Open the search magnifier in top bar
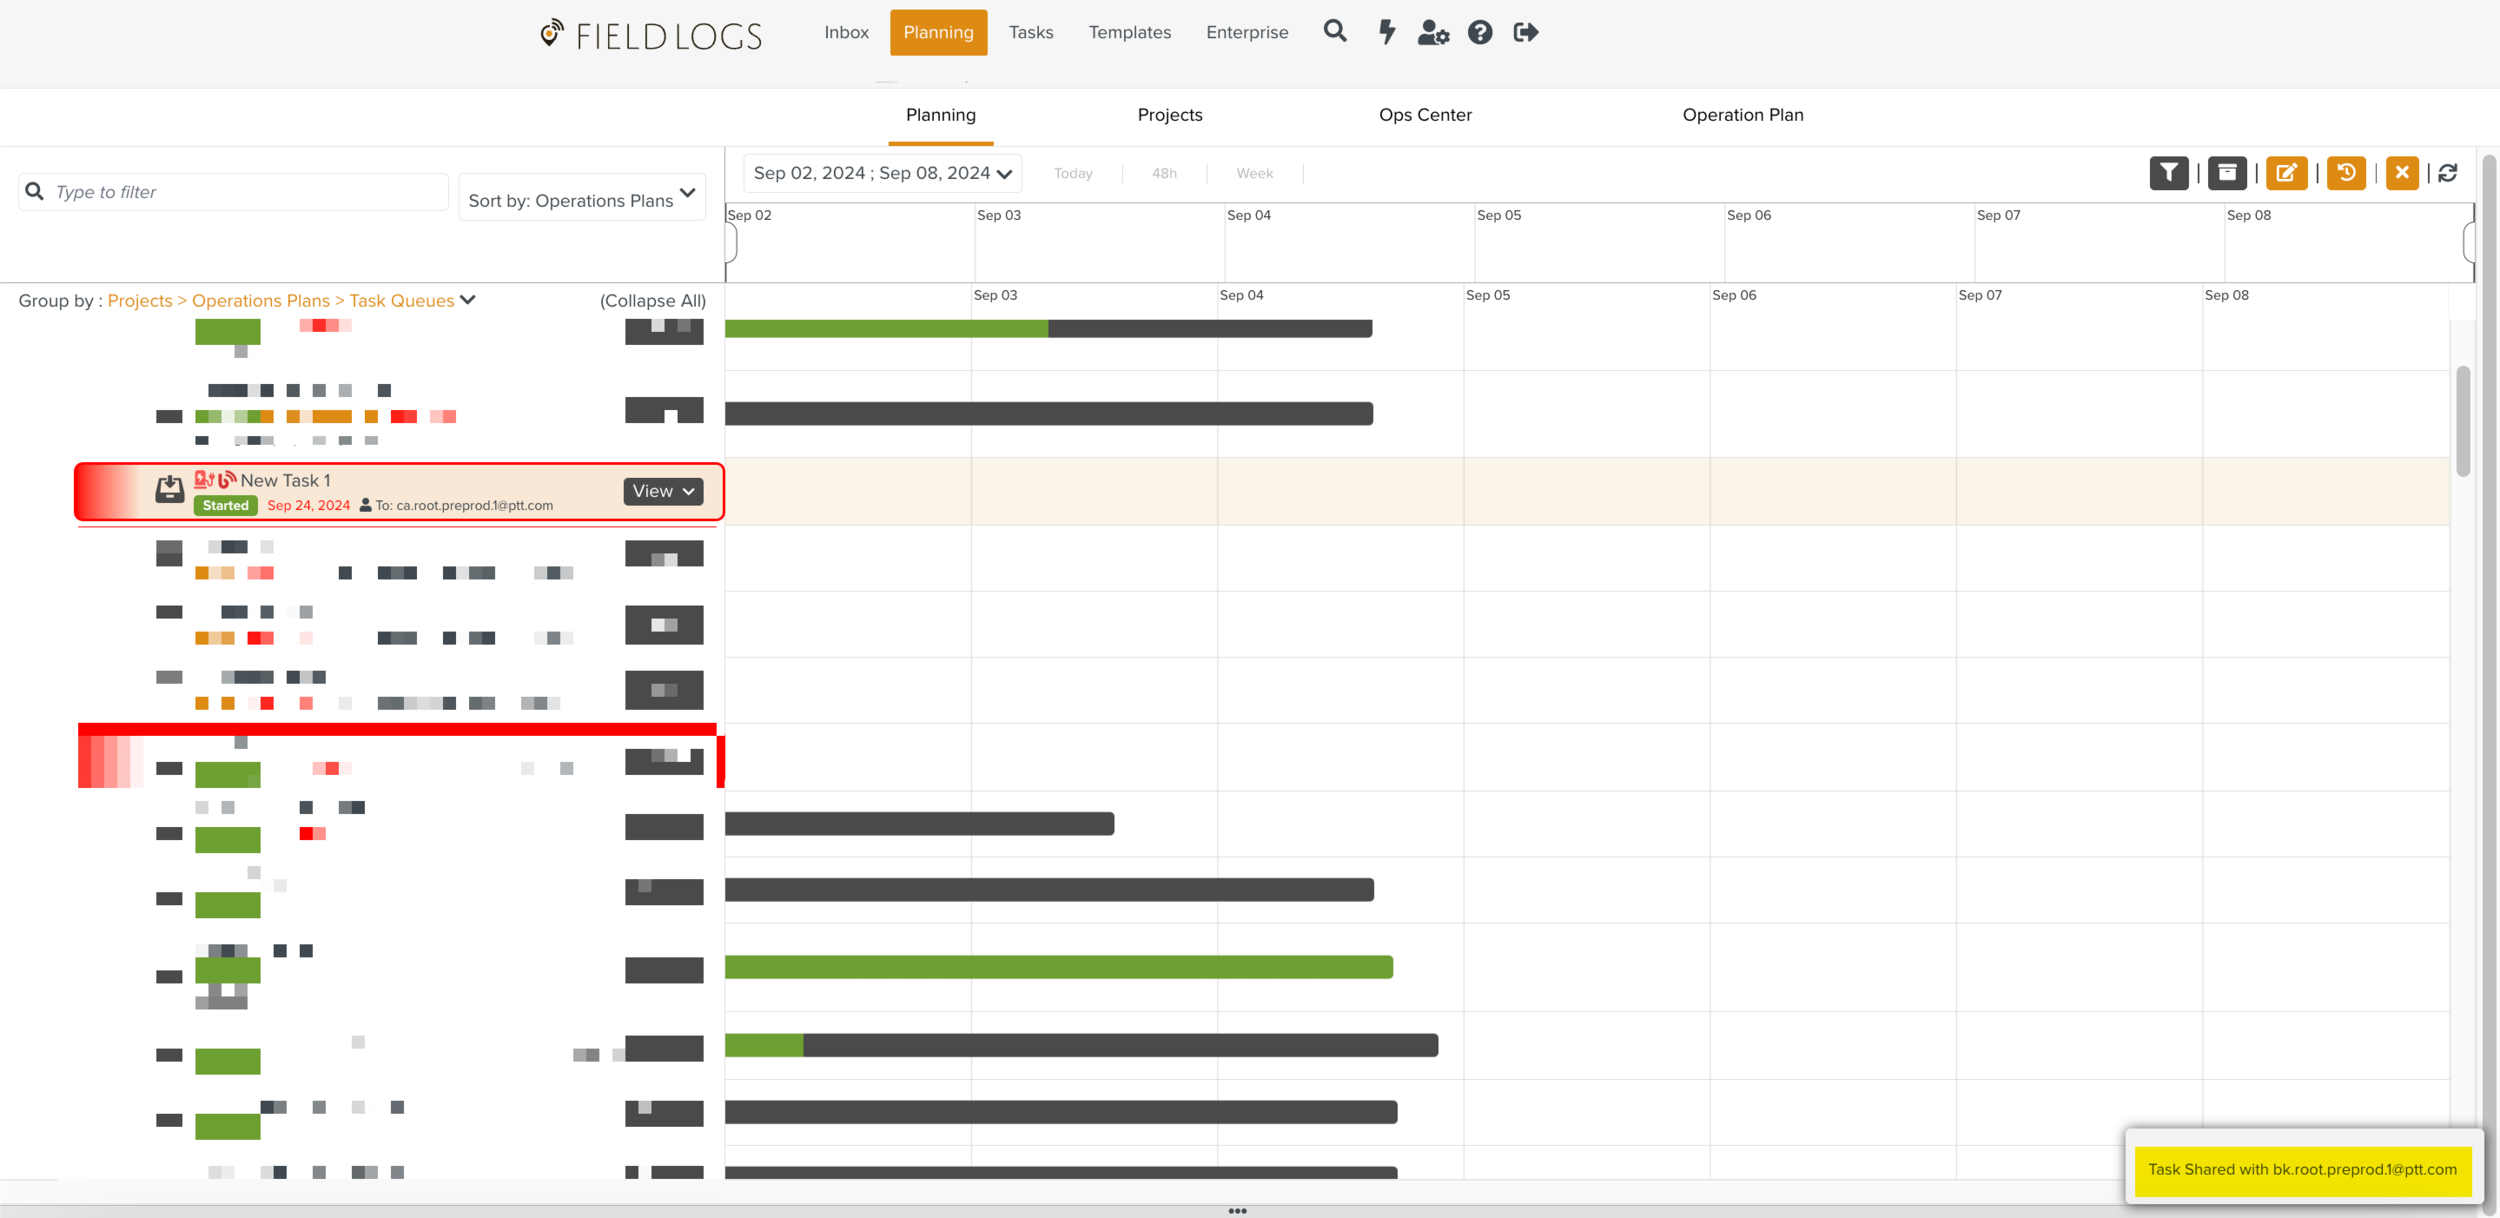Image resolution: width=2500 pixels, height=1218 pixels. [x=1335, y=32]
